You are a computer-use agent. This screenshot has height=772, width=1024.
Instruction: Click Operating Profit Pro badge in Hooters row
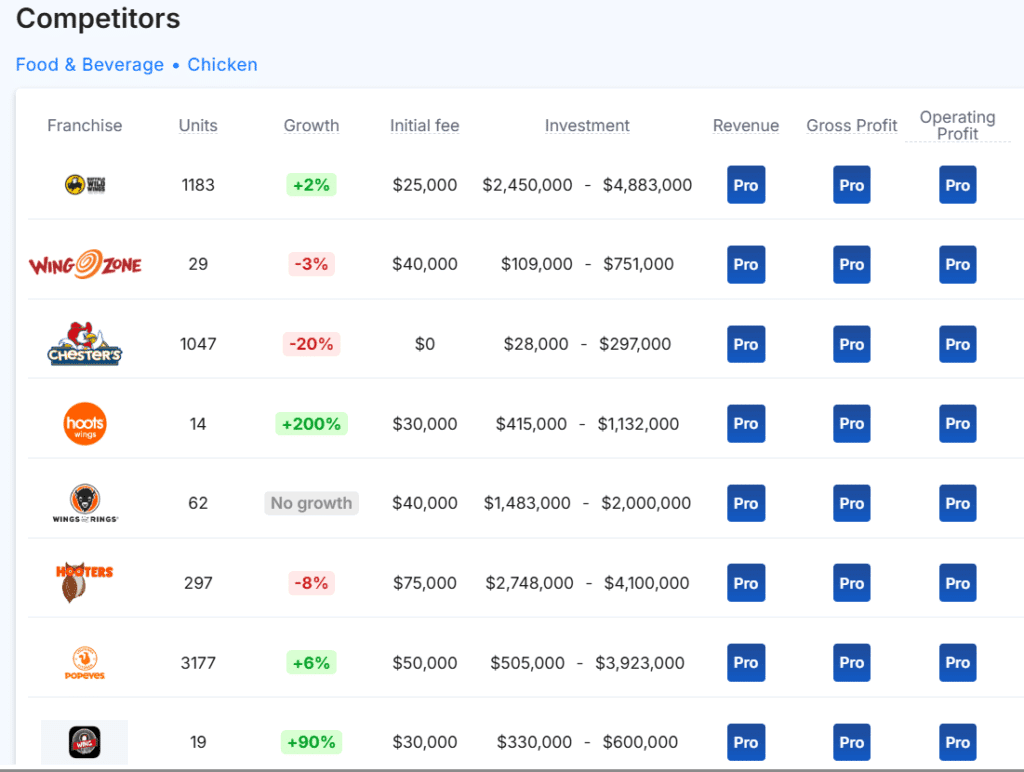[957, 583]
